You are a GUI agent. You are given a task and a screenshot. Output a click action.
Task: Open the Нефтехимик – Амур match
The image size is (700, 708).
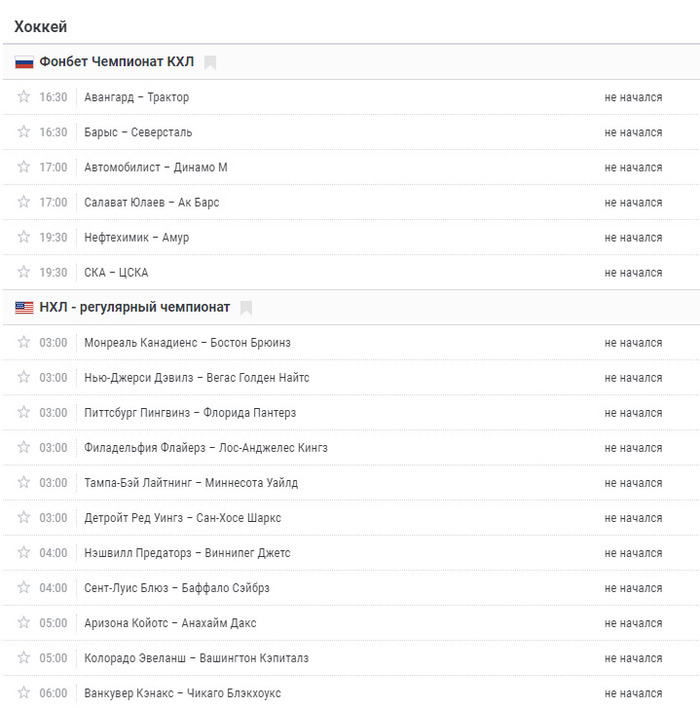[136, 238]
